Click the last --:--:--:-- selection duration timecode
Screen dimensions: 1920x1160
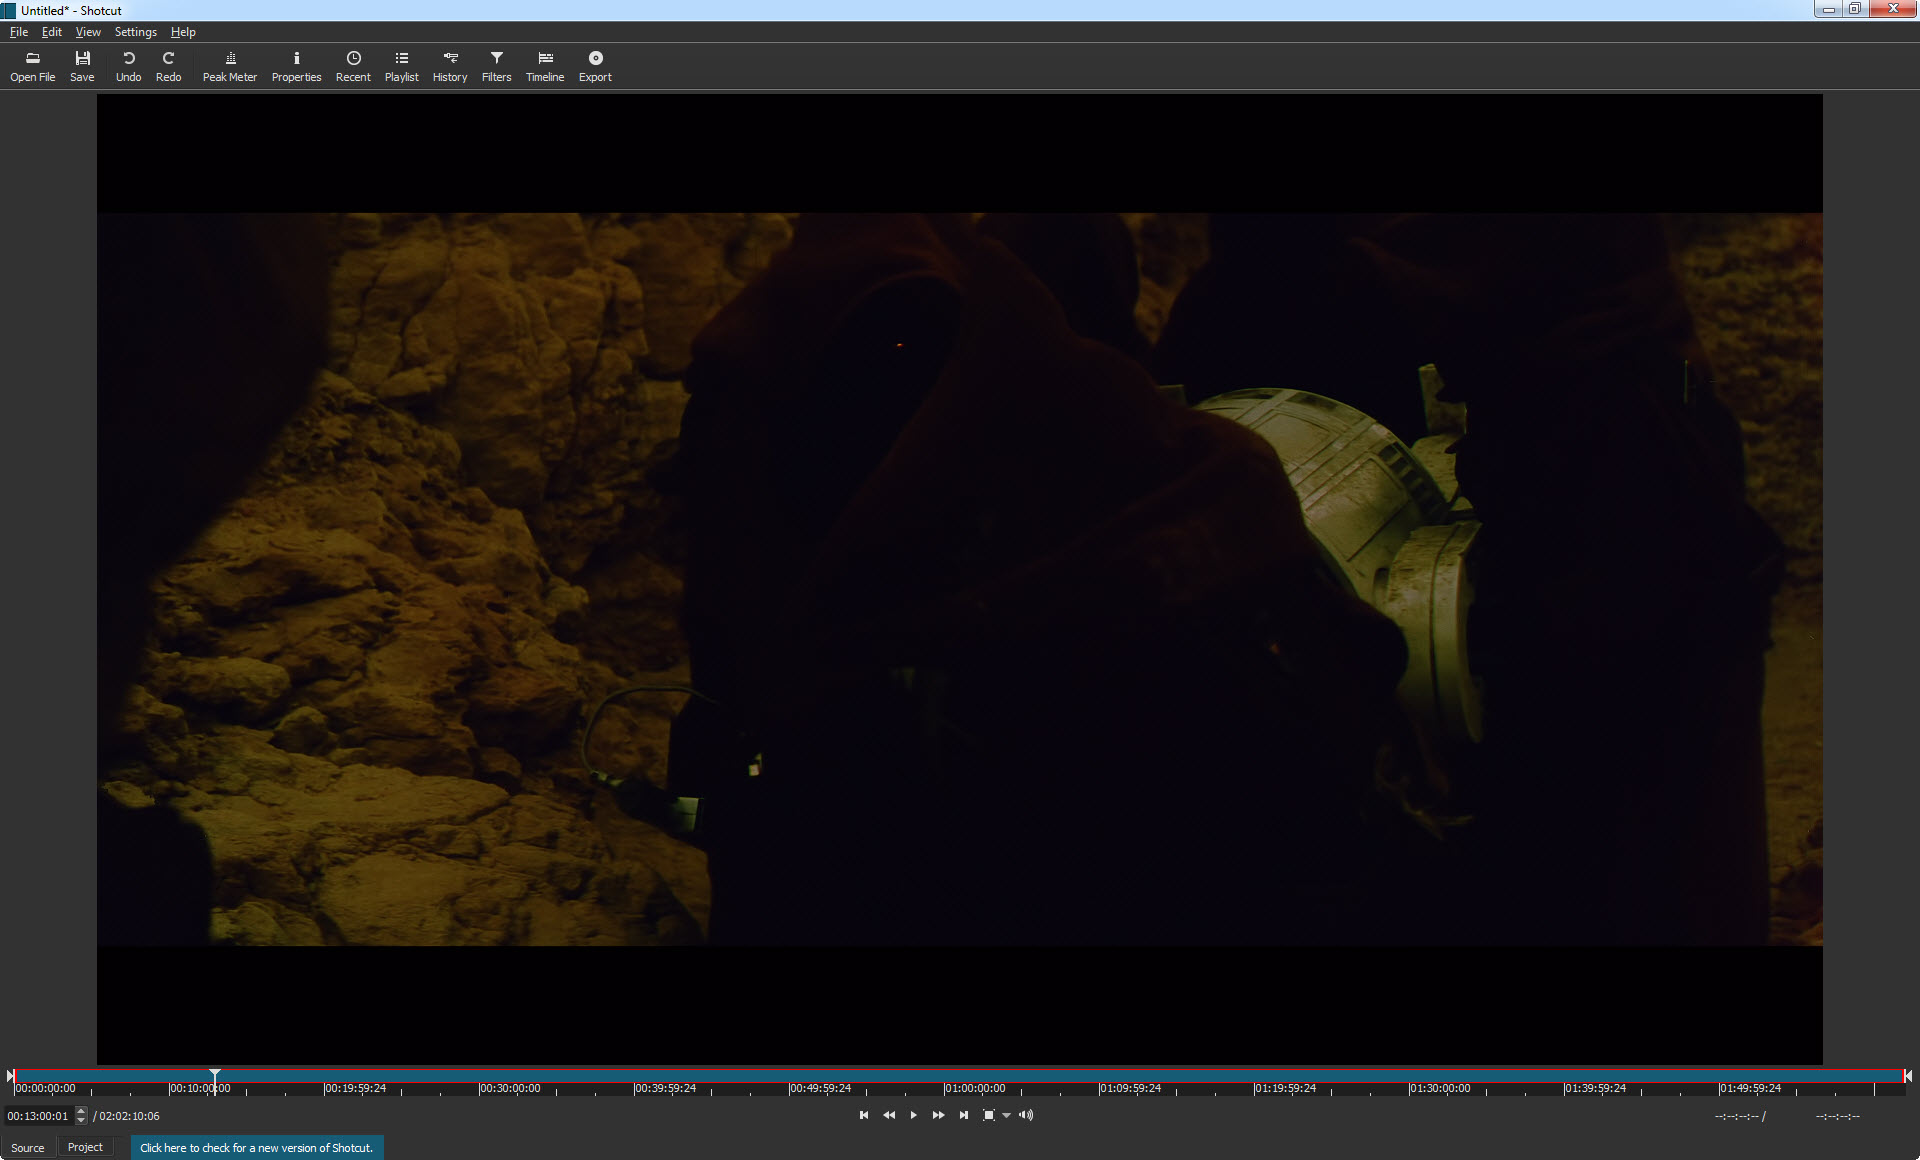pyautogui.click(x=1838, y=1116)
